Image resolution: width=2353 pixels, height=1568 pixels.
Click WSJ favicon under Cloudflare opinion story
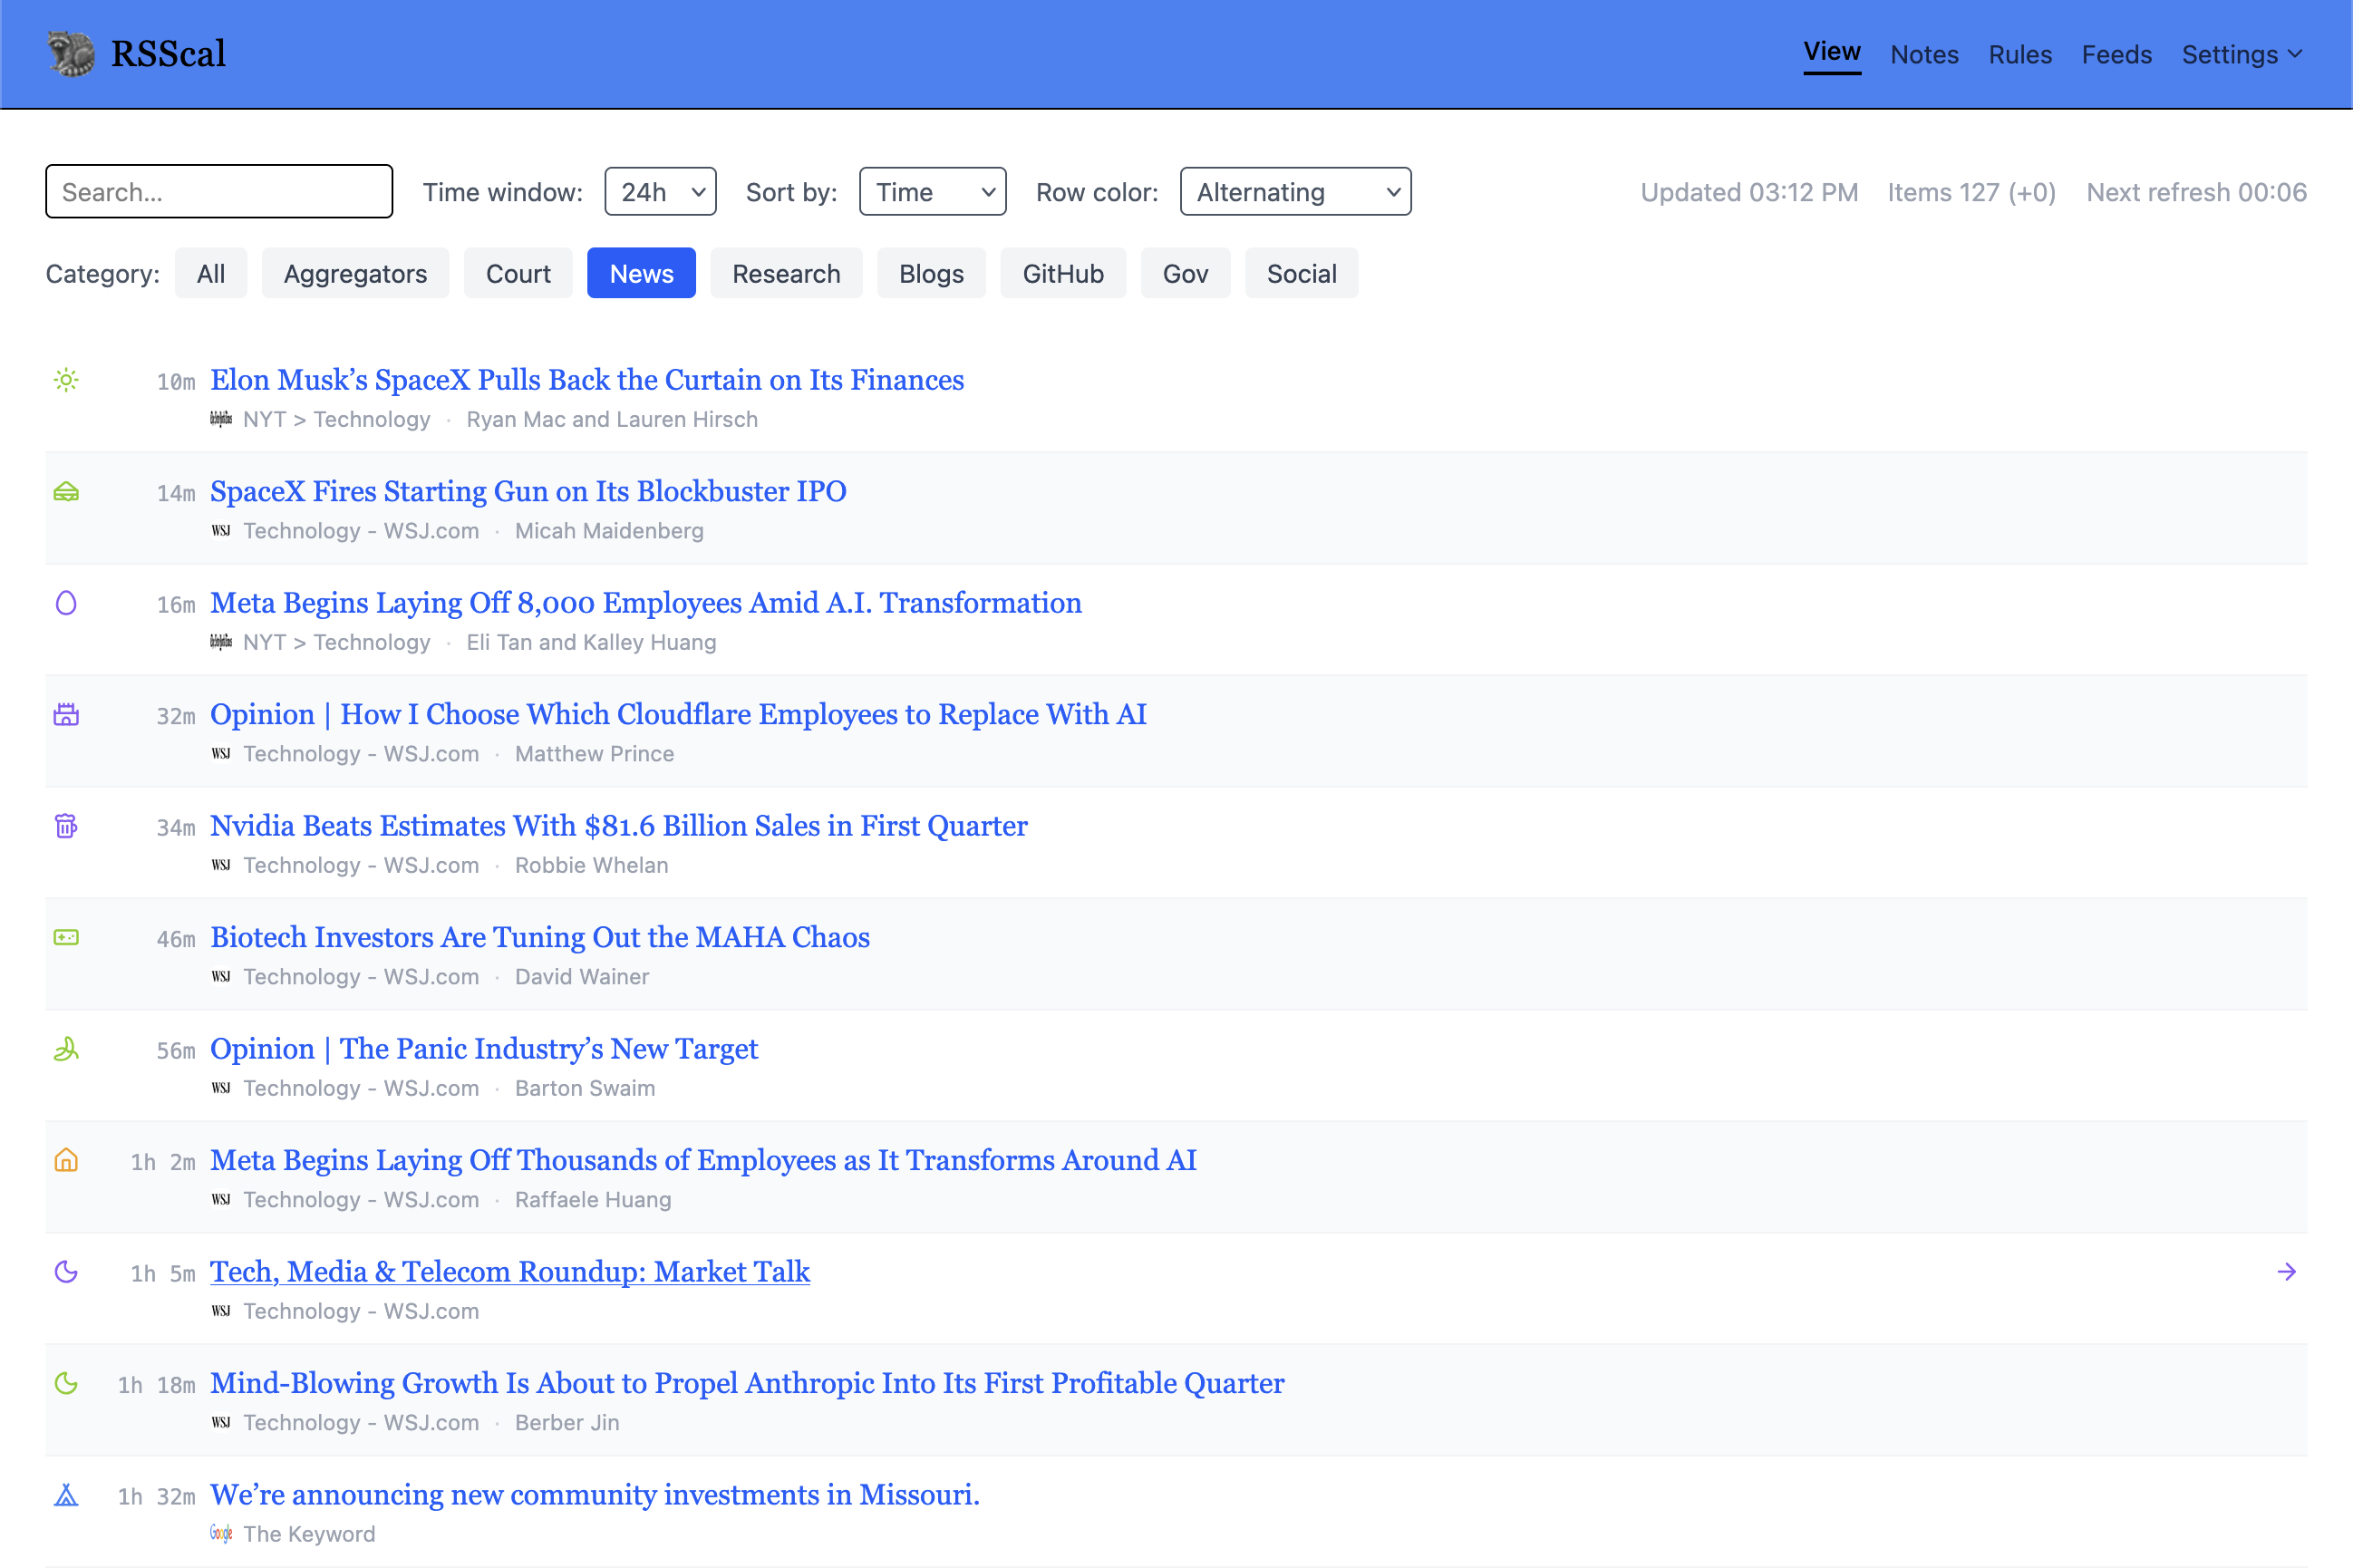[221, 754]
